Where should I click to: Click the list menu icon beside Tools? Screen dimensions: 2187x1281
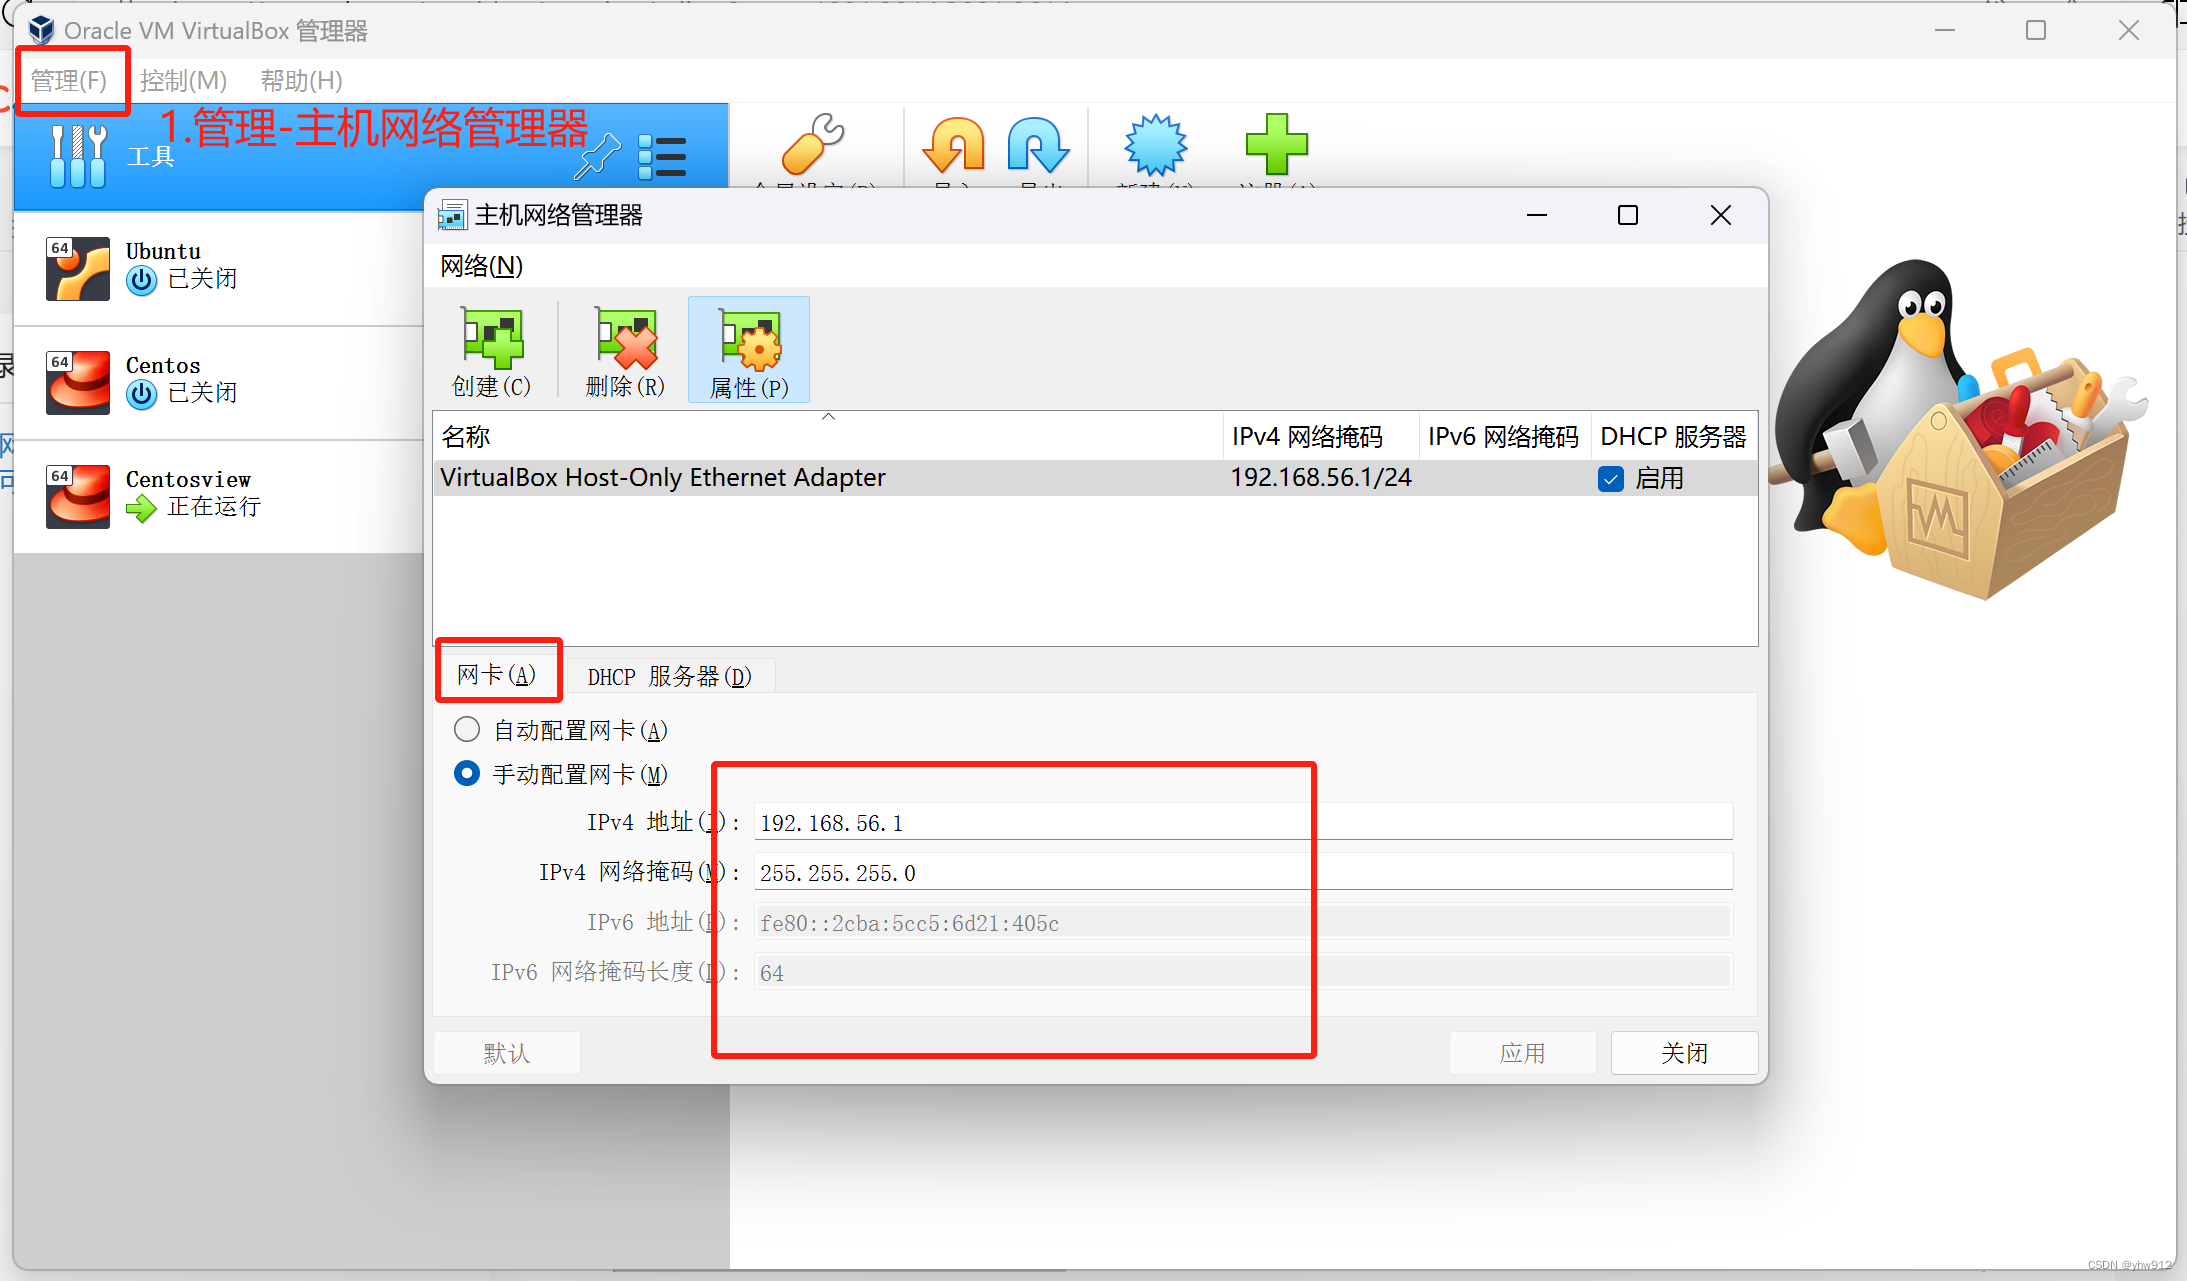click(x=662, y=157)
